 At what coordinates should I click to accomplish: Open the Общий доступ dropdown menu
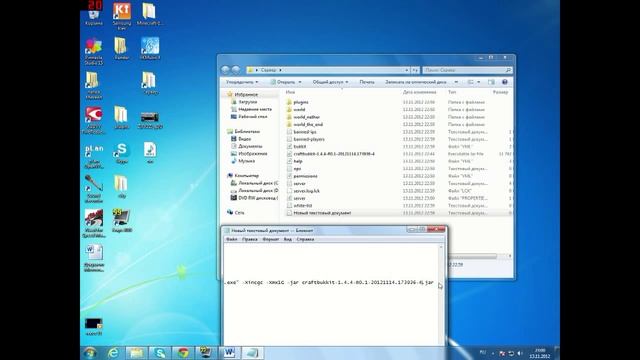[x=331, y=82]
